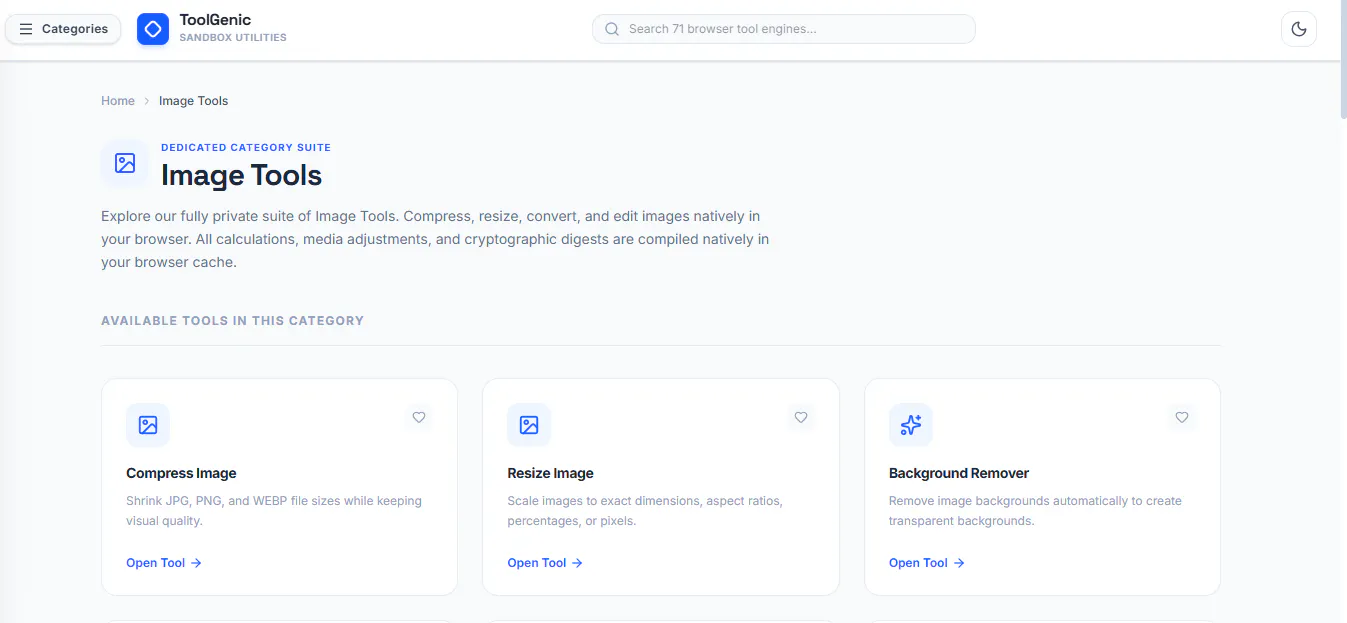Favorite the Compress Image tool
This screenshot has height=623, width=1347.
[x=419, y=417]
